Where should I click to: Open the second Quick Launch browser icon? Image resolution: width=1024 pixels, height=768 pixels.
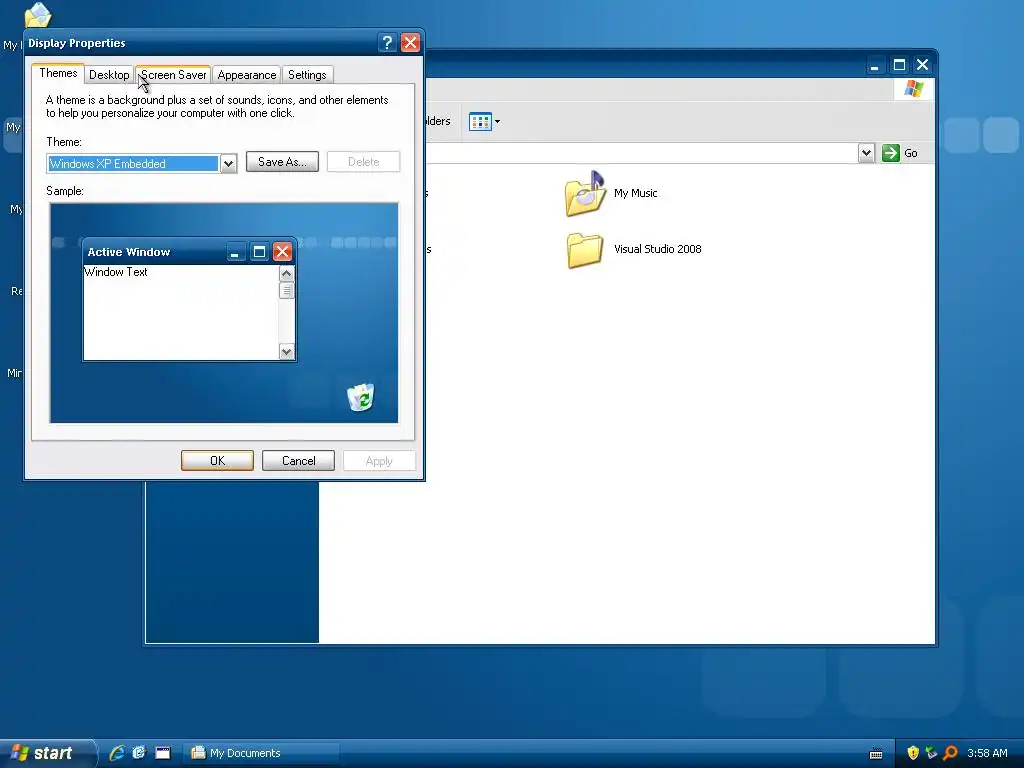pos(139,753)
